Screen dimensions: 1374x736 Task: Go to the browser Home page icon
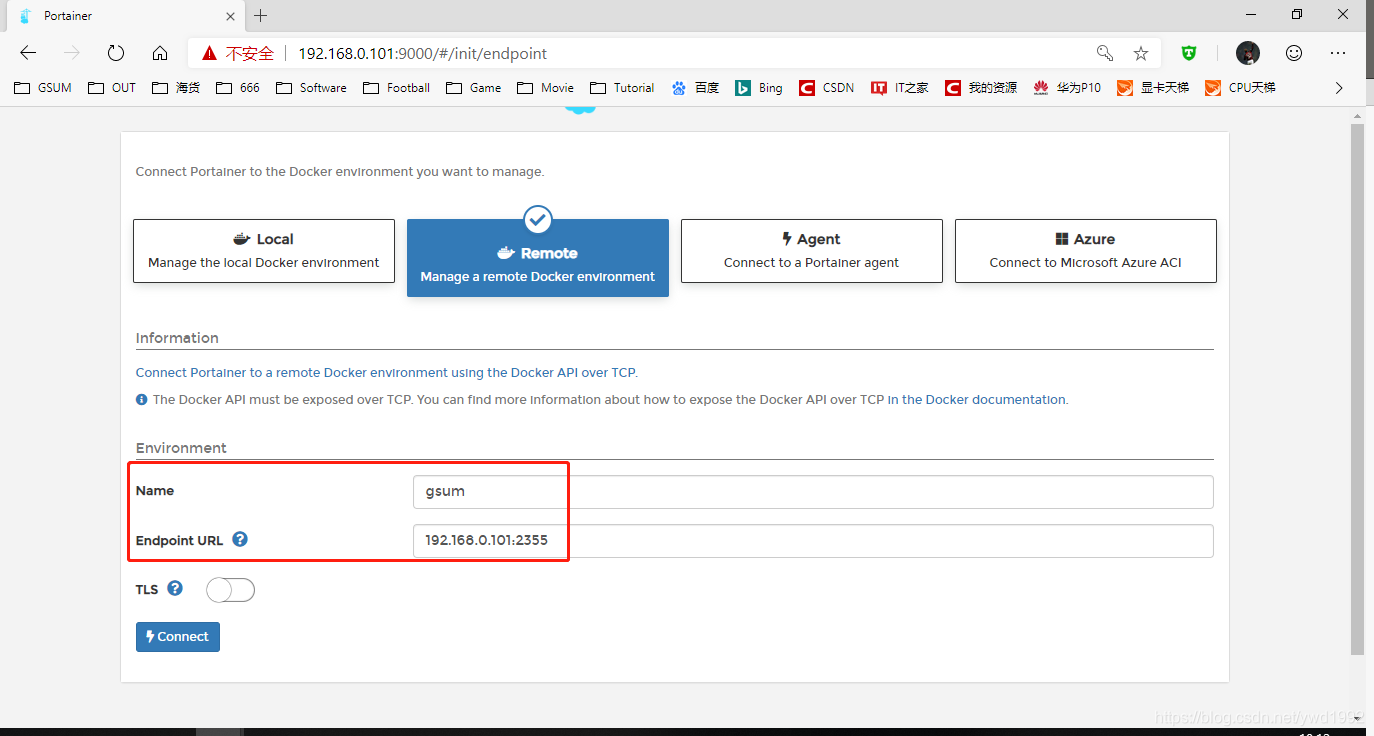(160, 53)
